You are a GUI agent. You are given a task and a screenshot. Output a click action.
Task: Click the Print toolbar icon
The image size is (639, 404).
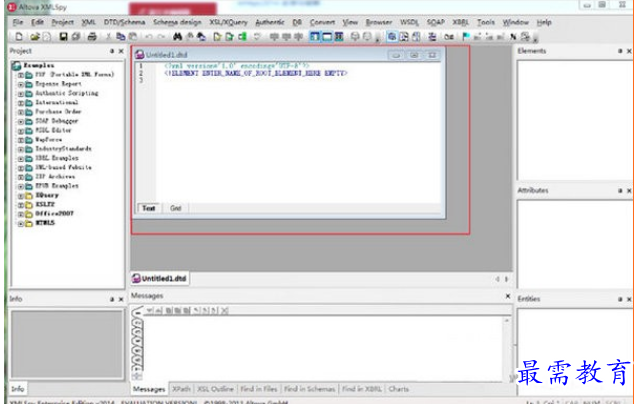point(92,37)
